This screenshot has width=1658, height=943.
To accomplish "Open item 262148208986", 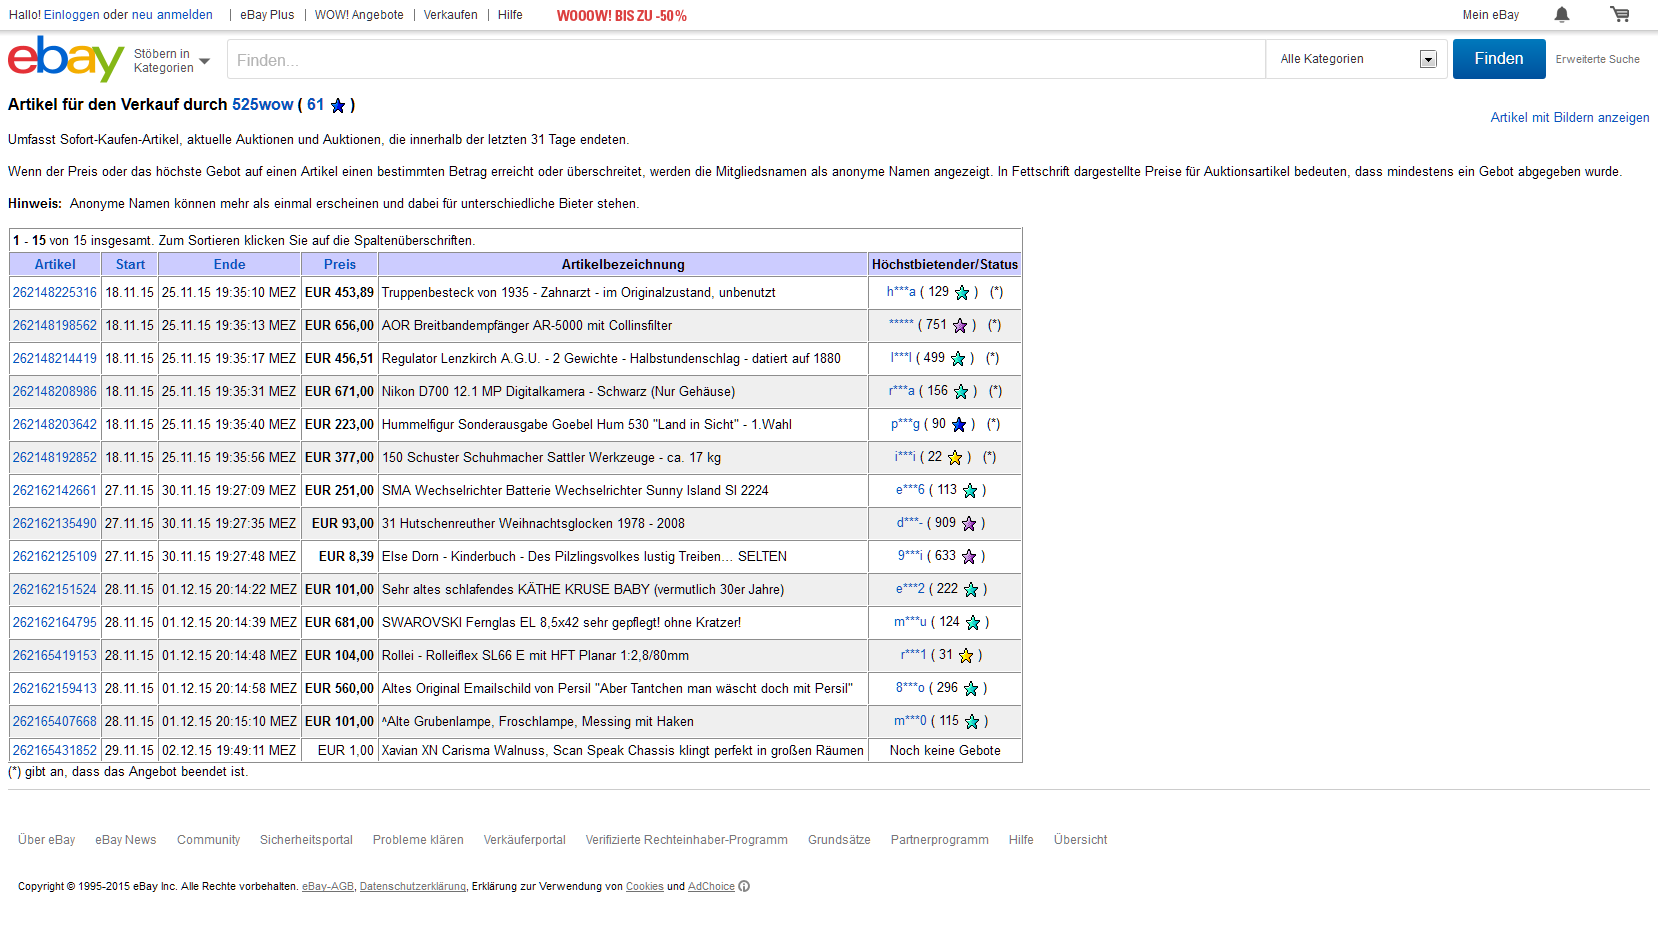I will click(x=55, y=392).
